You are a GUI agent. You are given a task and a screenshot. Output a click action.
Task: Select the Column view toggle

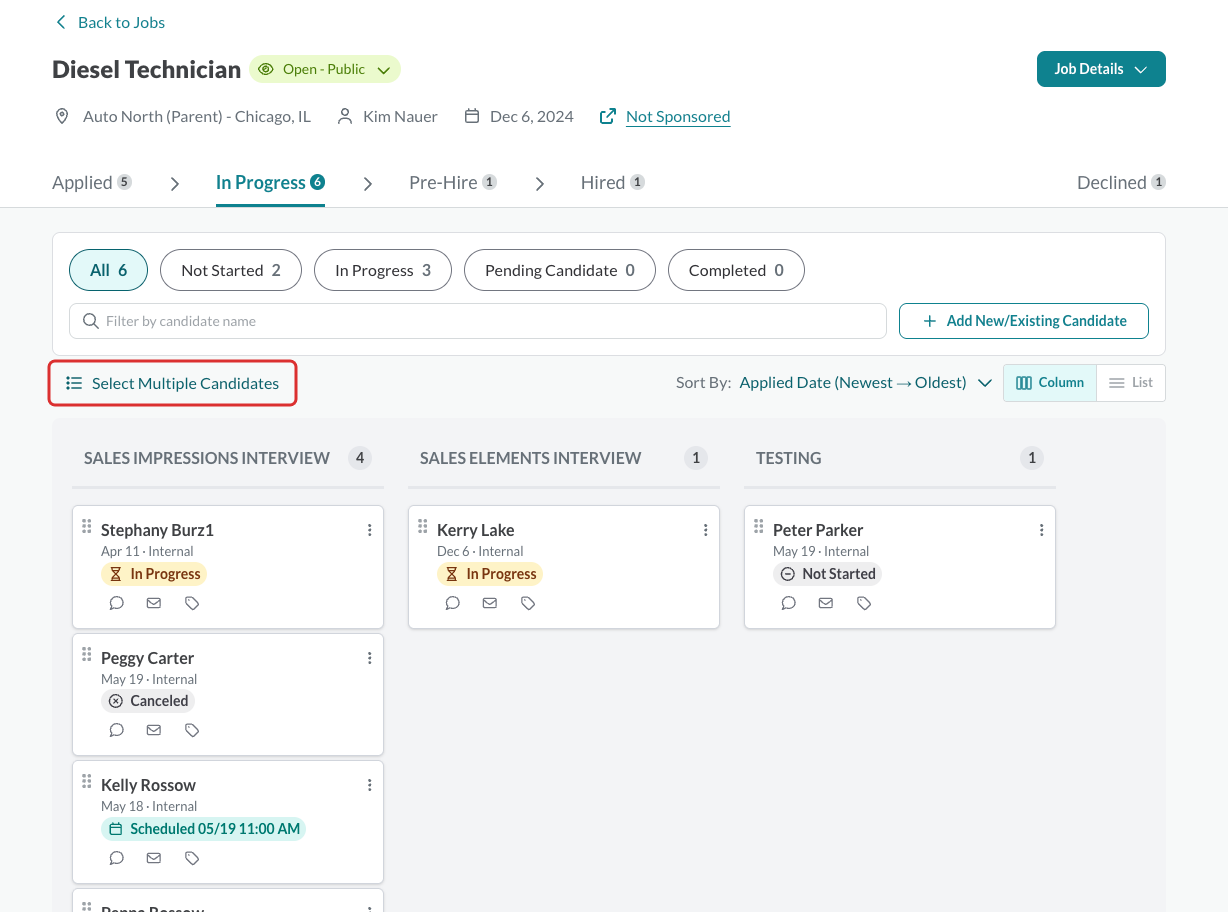[x=1050, y=383]
